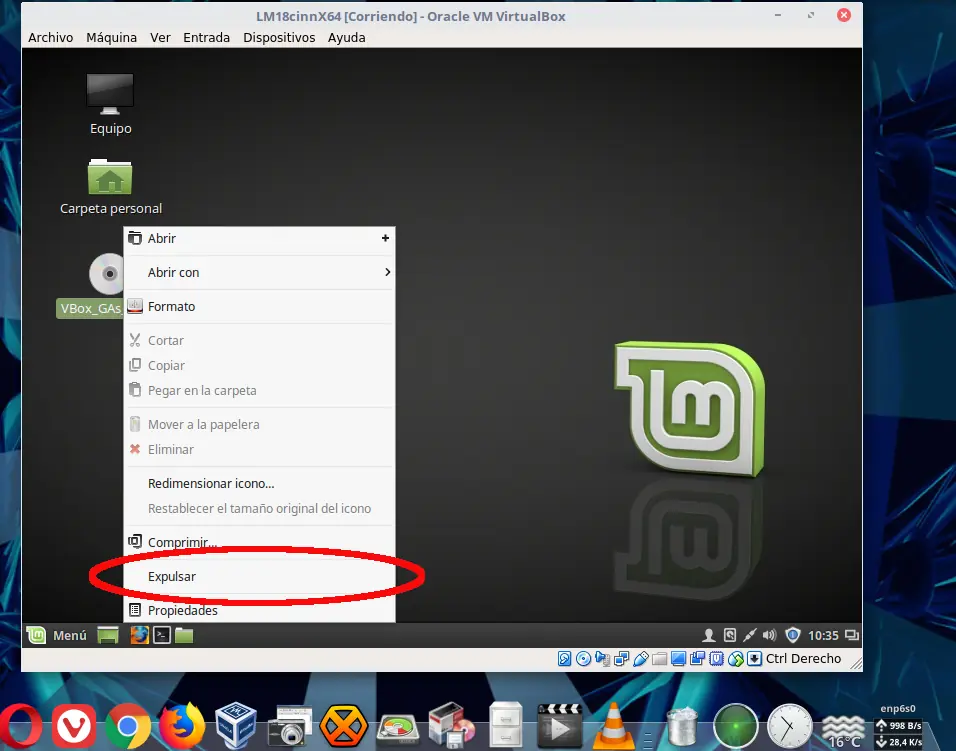The image size is (956, 751).
Task: Click Mover a la papelera entry
Action: click(259, 424)
